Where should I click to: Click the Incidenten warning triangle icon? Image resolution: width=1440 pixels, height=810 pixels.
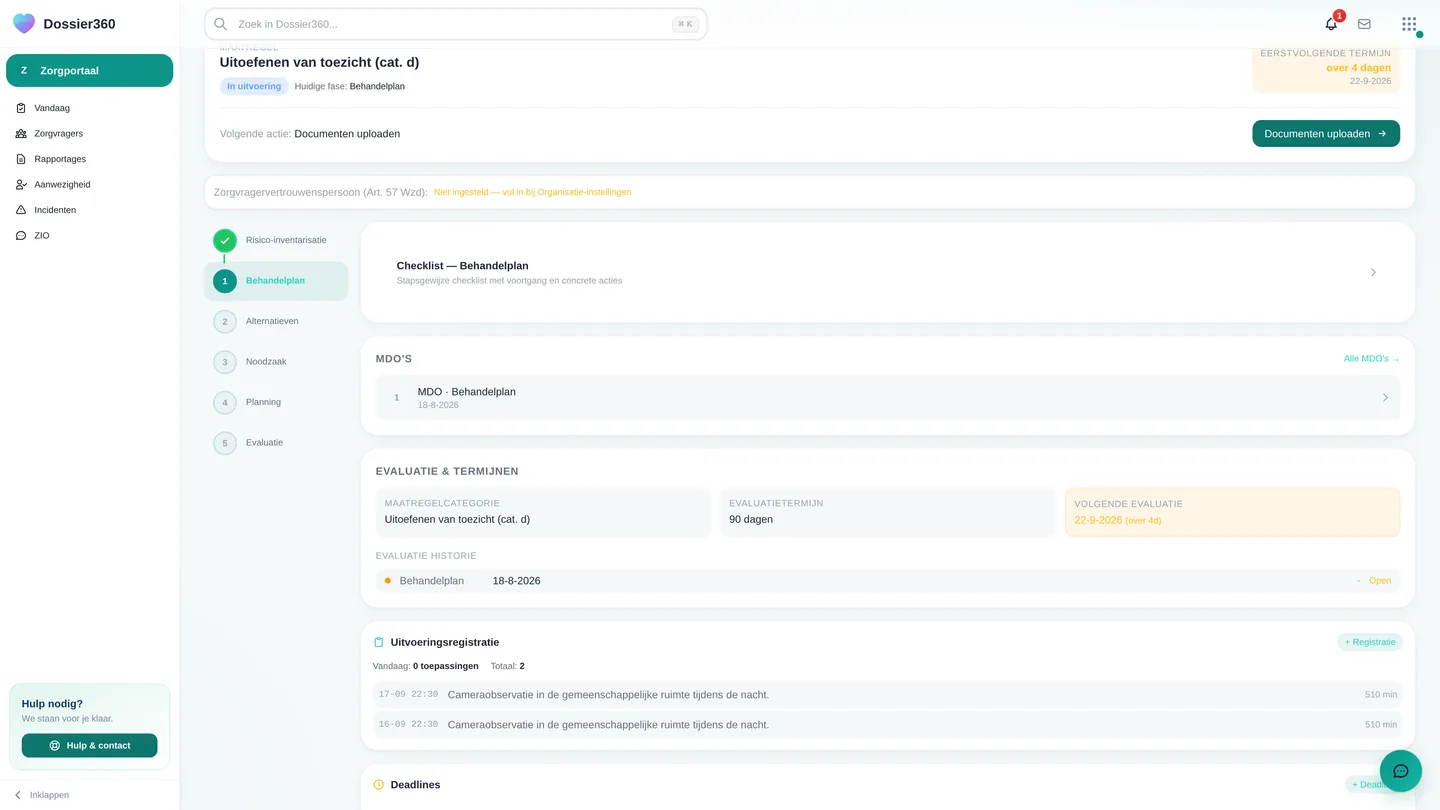tap(21, 210)
